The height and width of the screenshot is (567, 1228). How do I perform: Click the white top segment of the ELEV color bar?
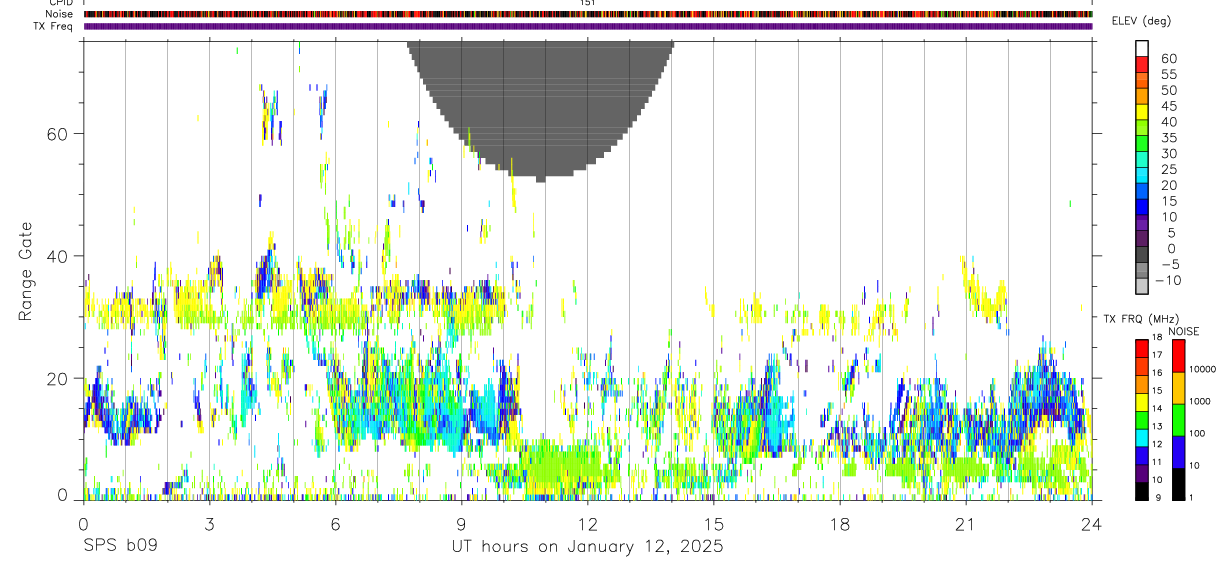click(1142, 48)
